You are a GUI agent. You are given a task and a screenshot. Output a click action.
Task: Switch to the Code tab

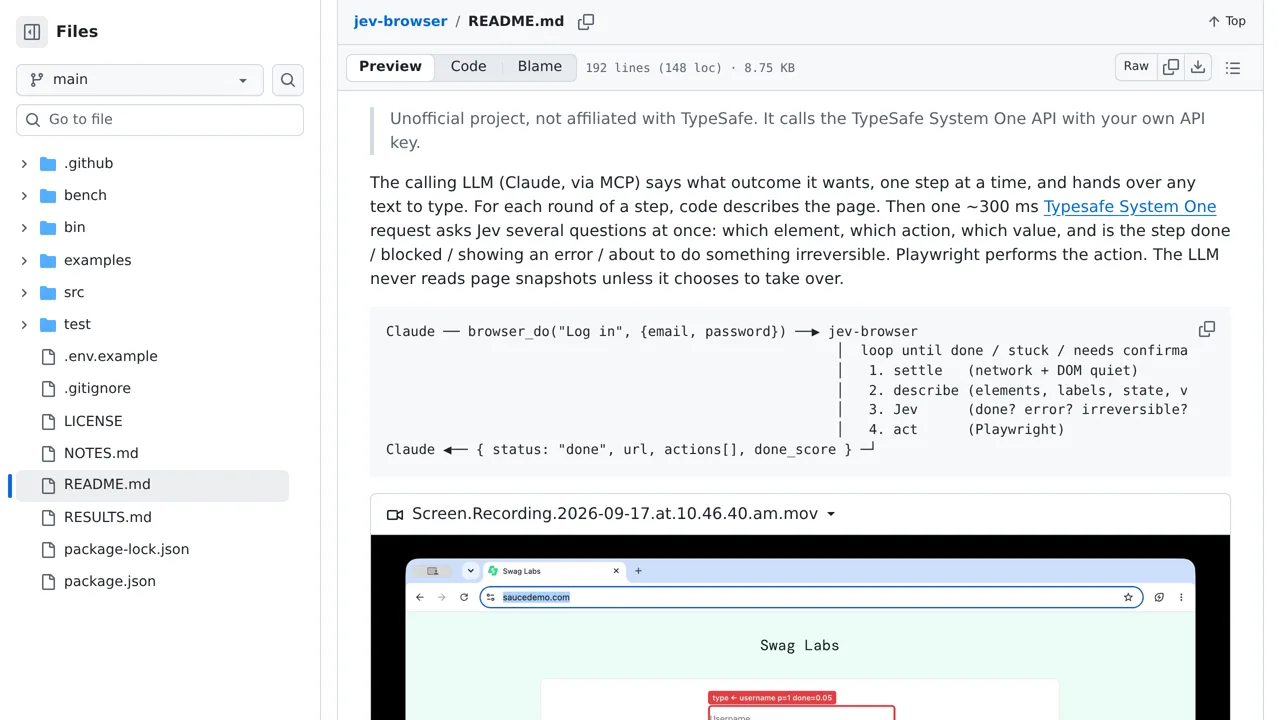click(468, 67)
